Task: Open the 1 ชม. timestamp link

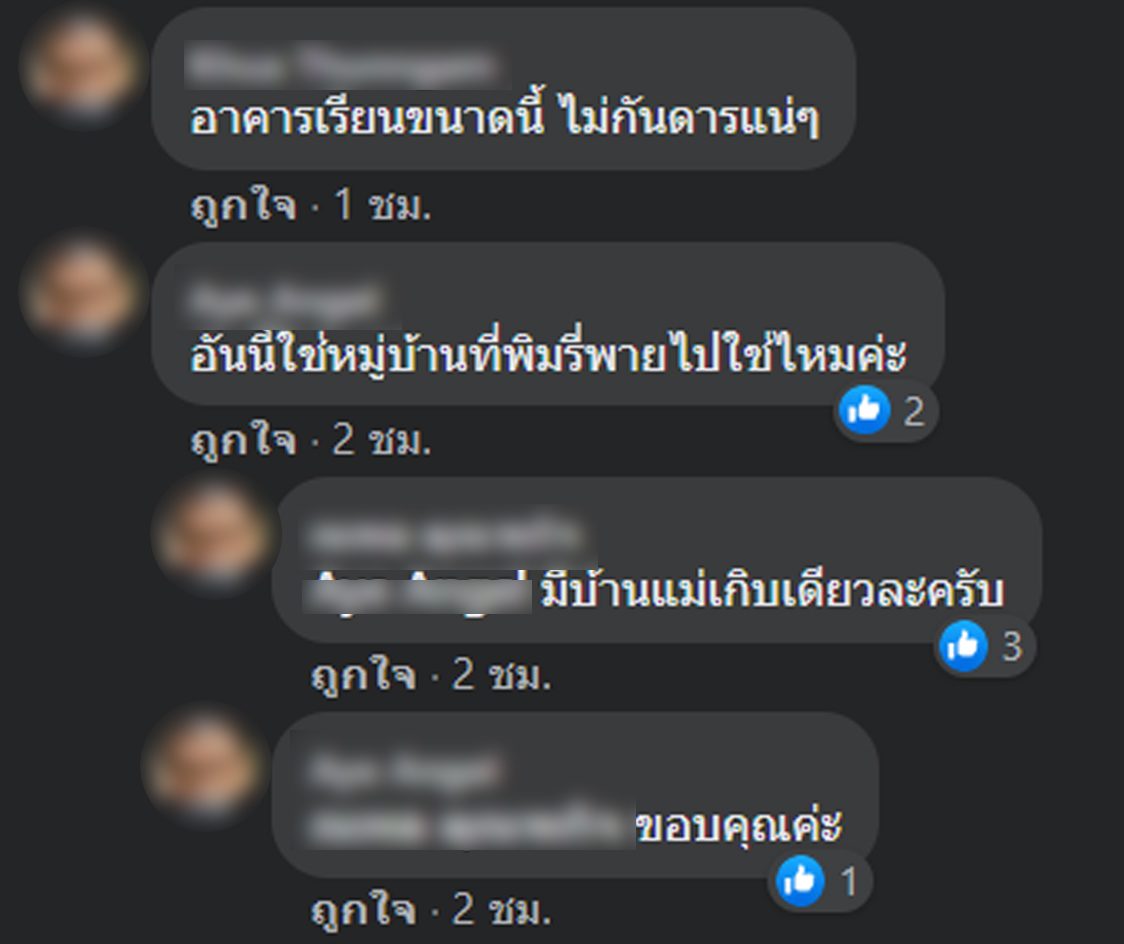Action: point(382,206)
